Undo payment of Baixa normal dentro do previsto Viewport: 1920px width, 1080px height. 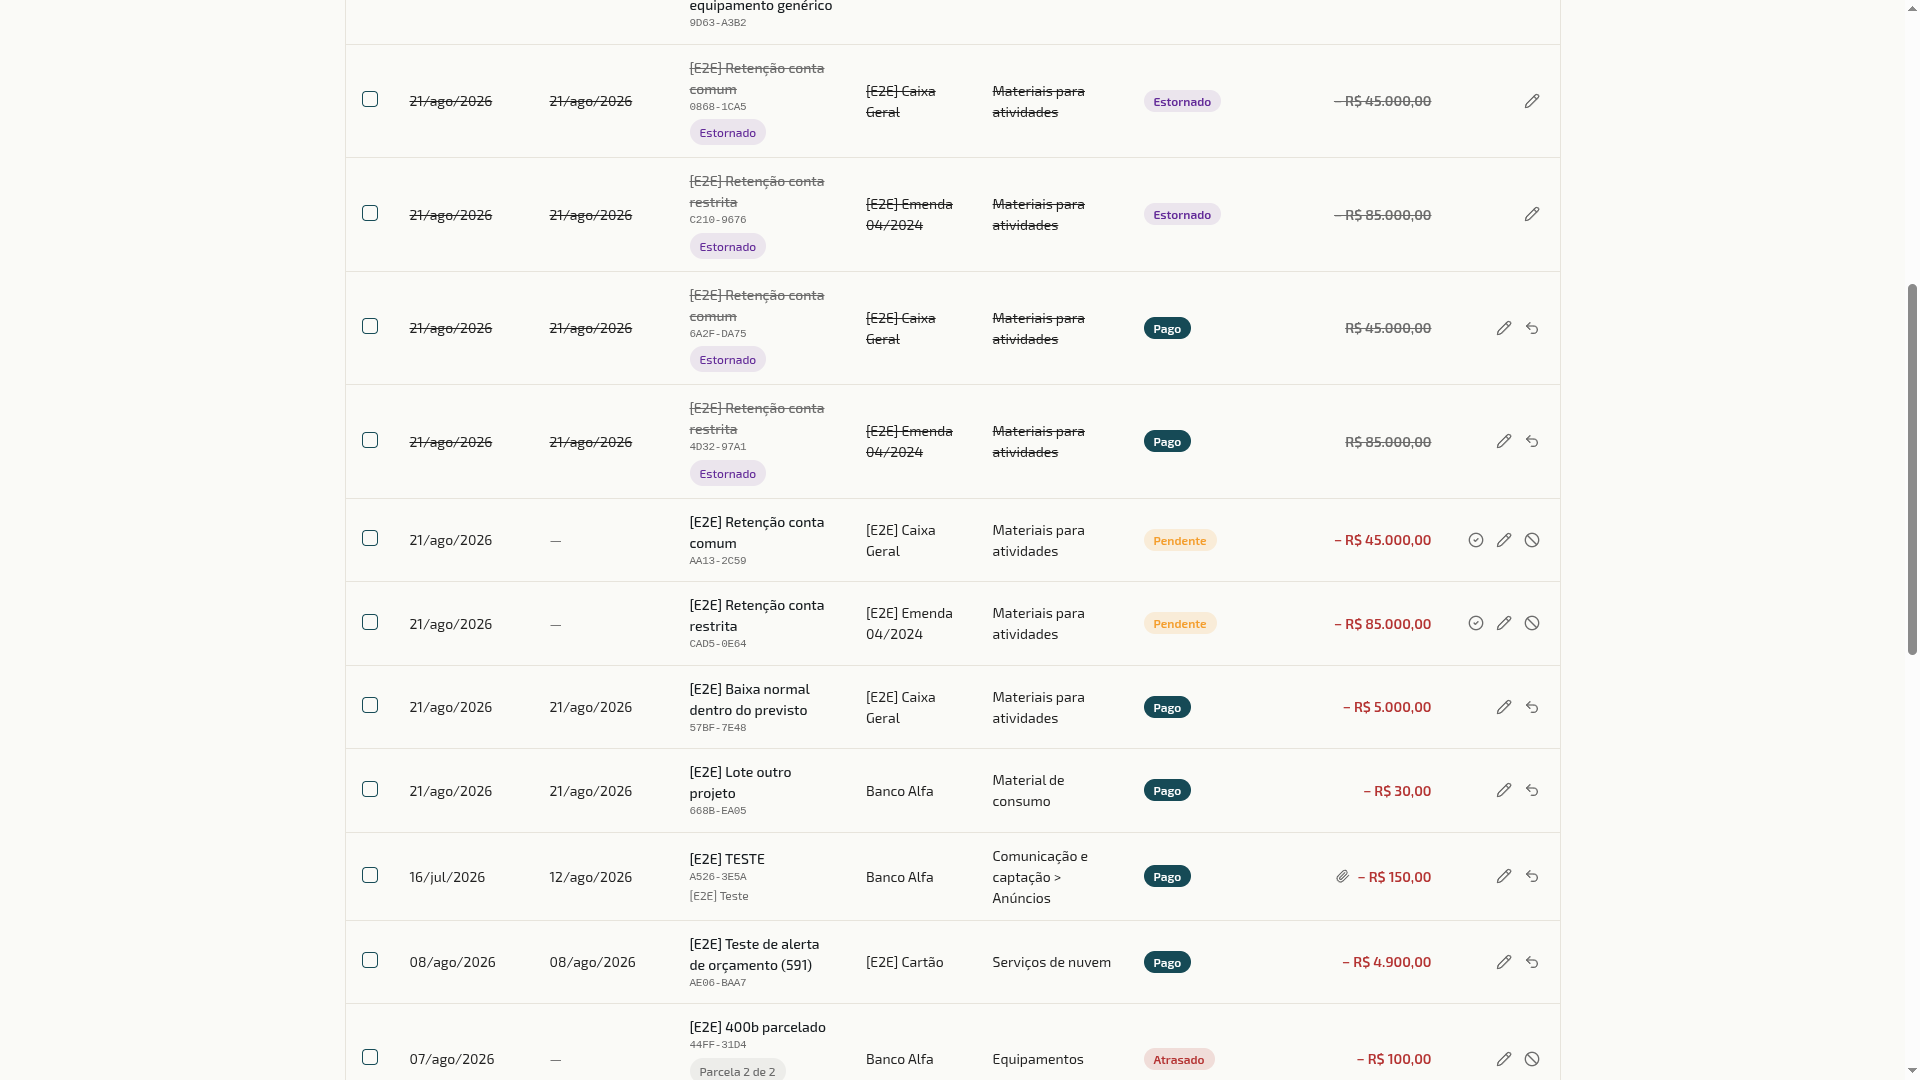point(1532,707)
